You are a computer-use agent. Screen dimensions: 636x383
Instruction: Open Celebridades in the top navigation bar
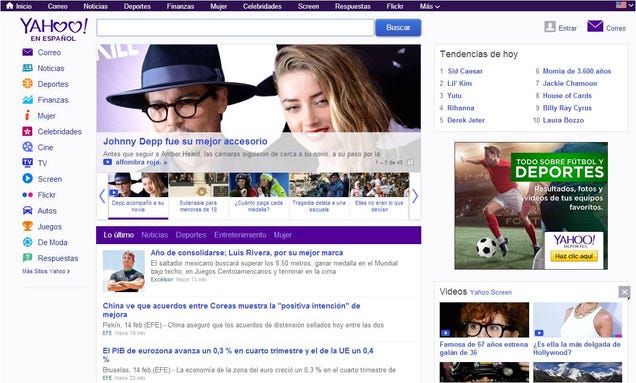[x=262, y=6]
